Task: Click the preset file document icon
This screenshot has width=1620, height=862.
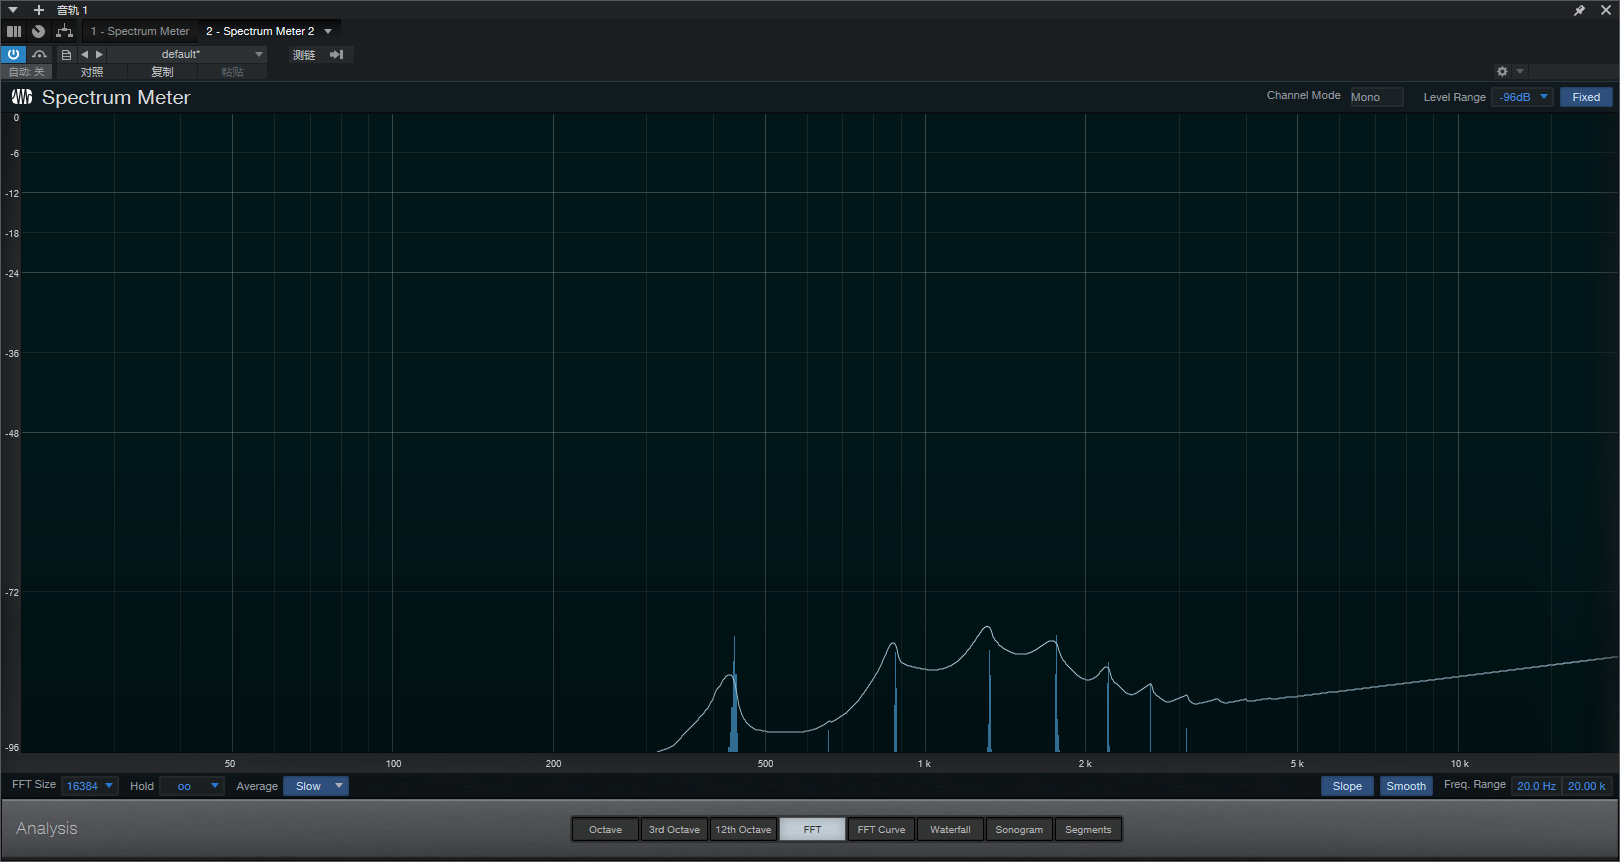Action: click(x=66, y=54)
